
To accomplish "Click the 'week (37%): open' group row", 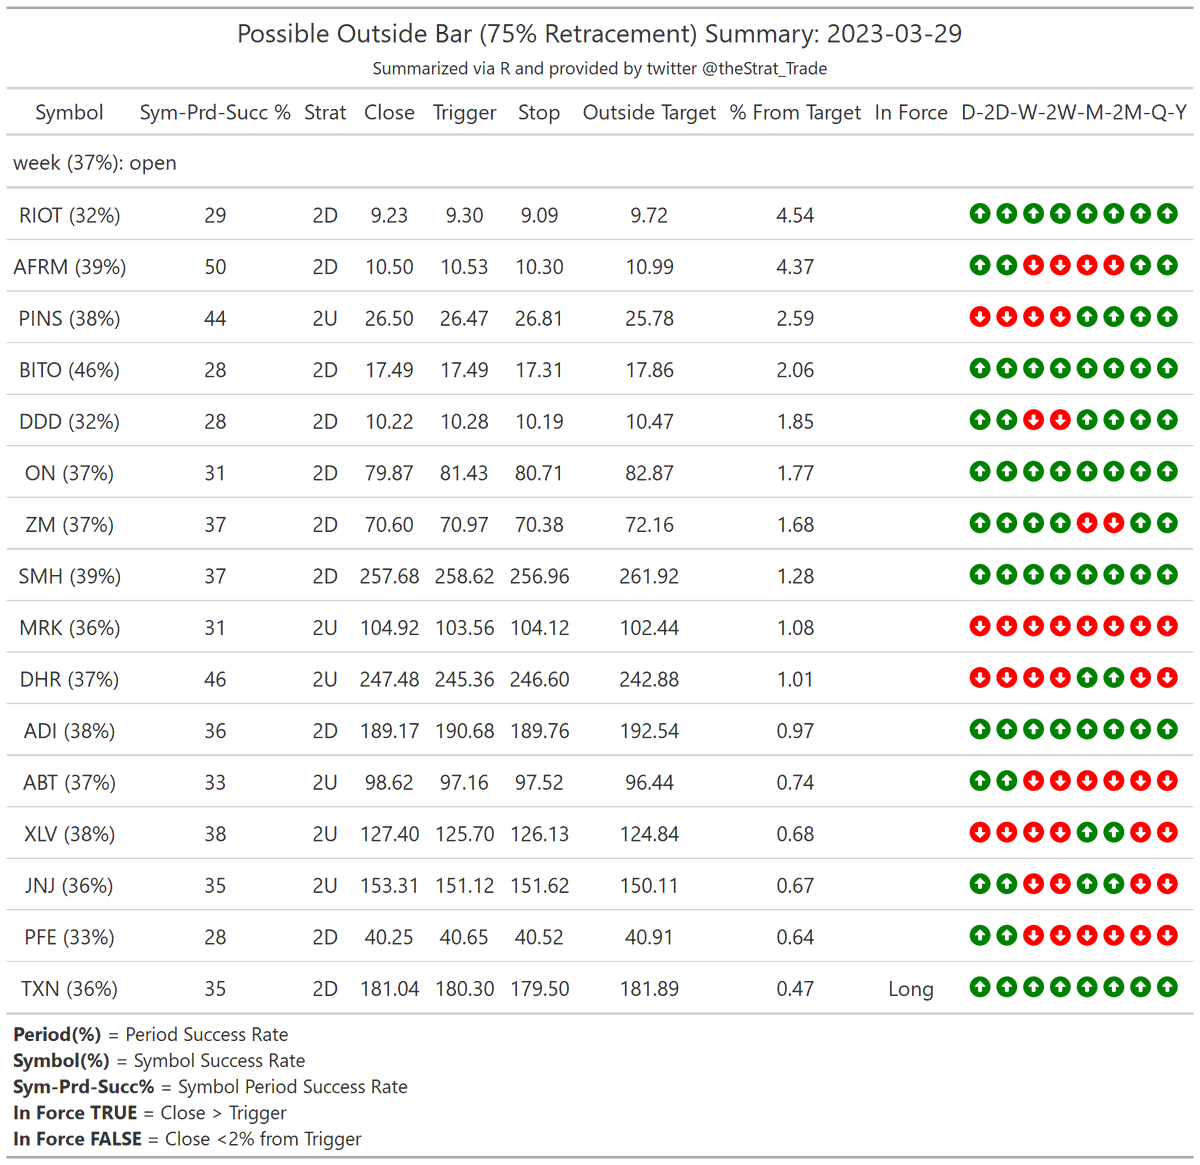I will [600, 163].
